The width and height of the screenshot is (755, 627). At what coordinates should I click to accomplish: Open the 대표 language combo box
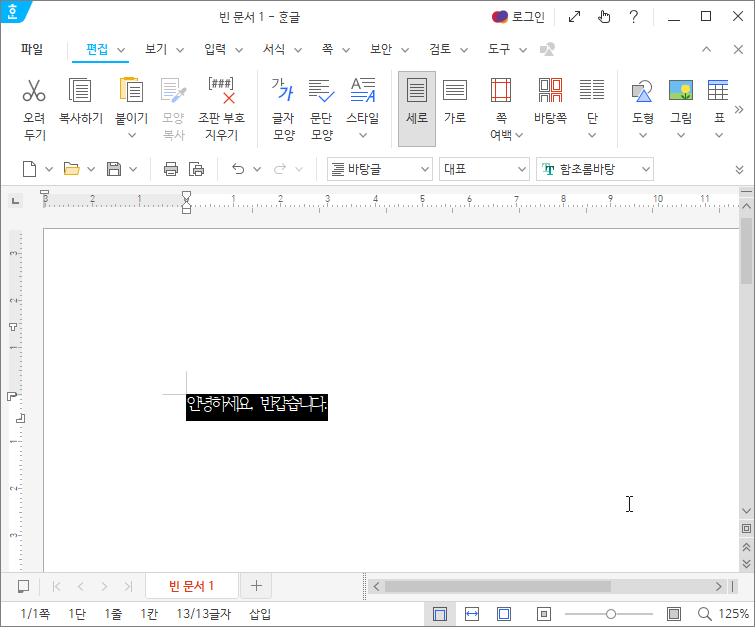[484, 169]
